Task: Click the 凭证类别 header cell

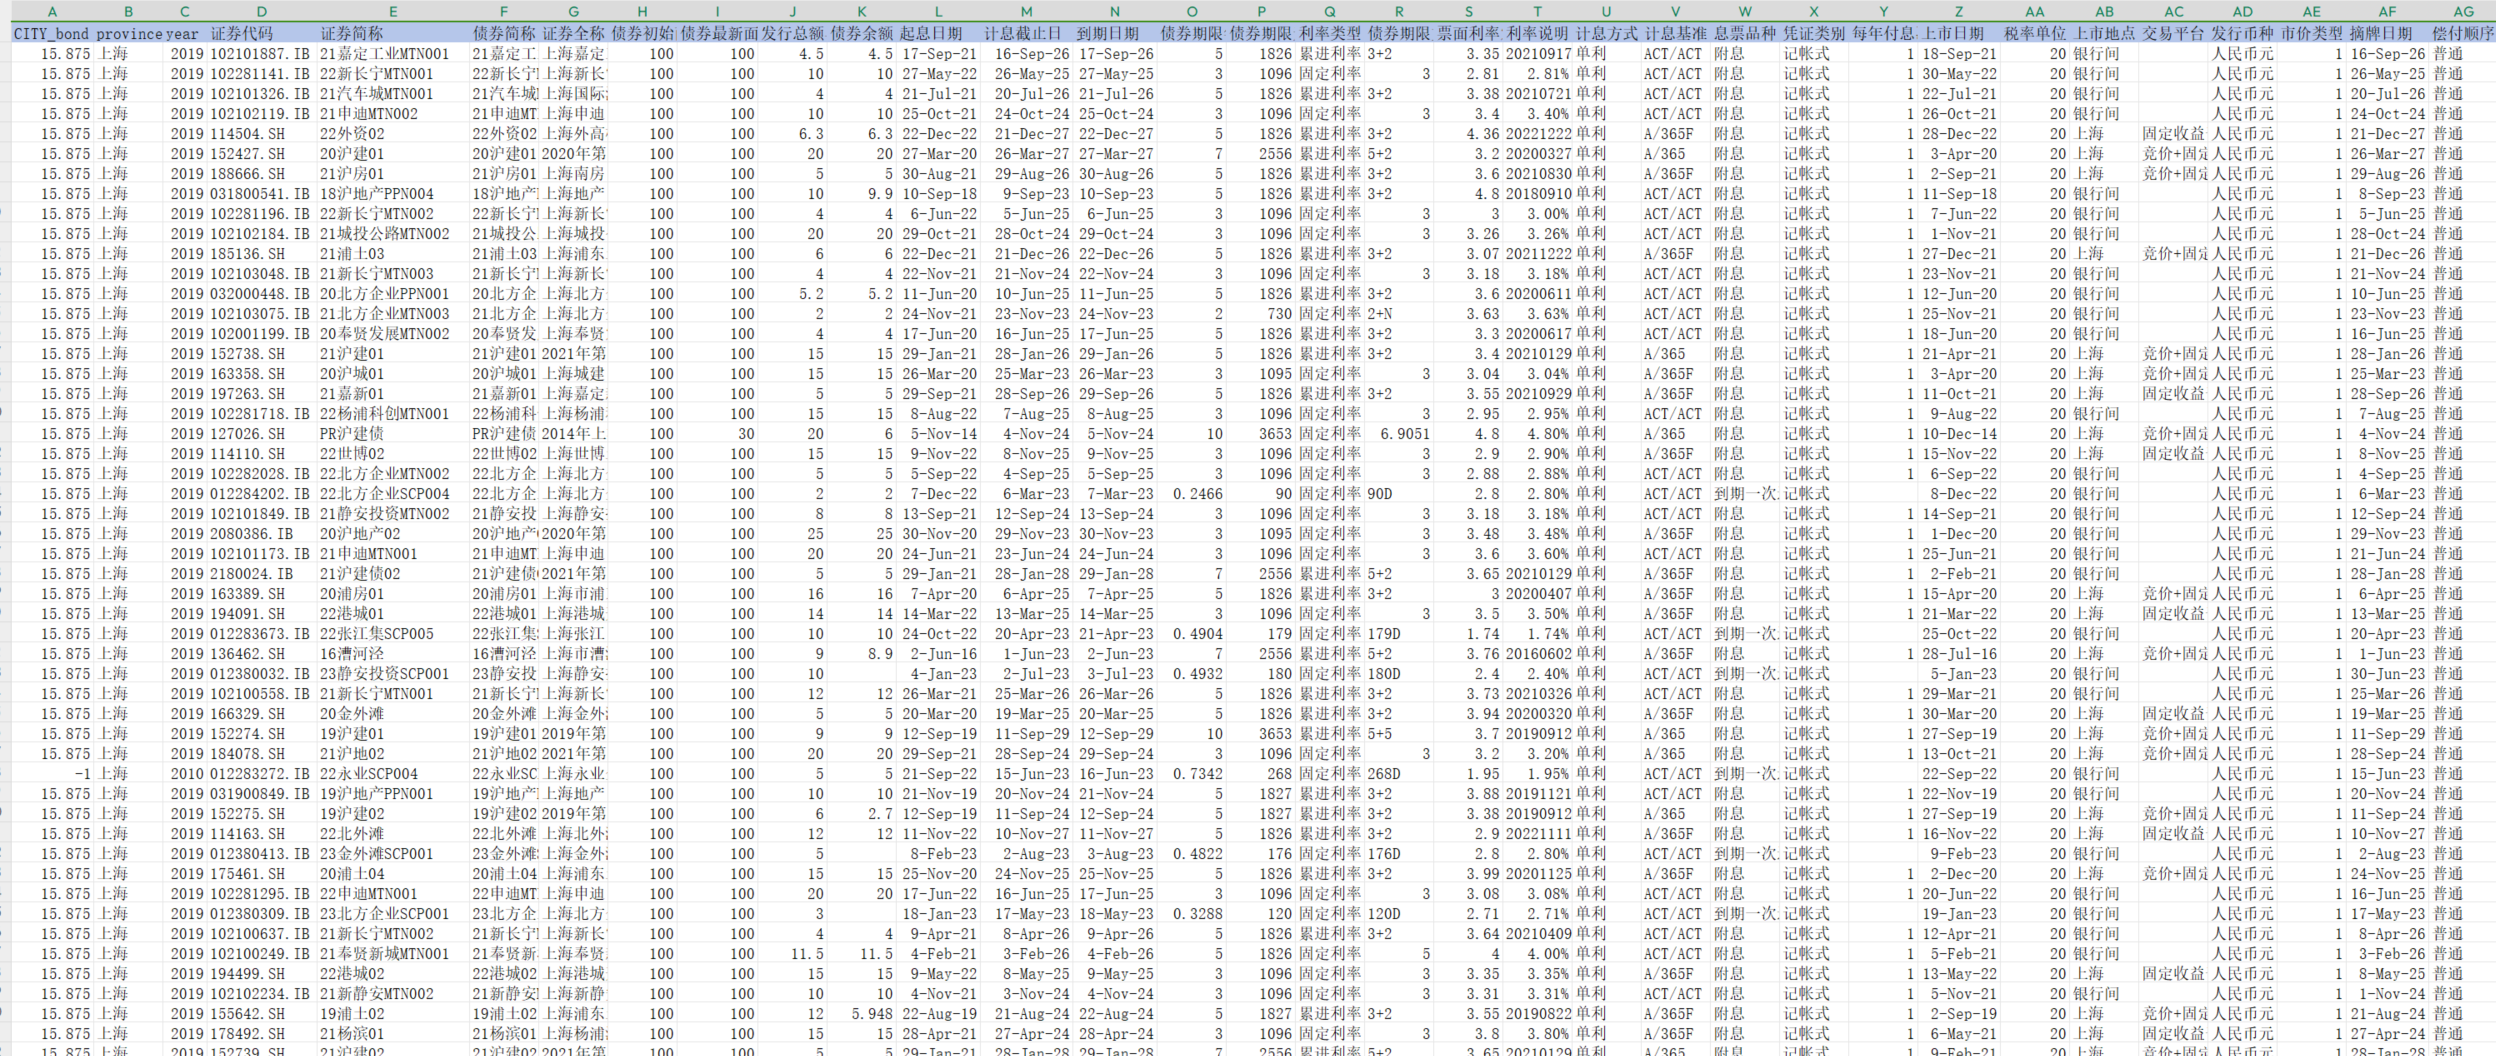Action: point(1814,34)
